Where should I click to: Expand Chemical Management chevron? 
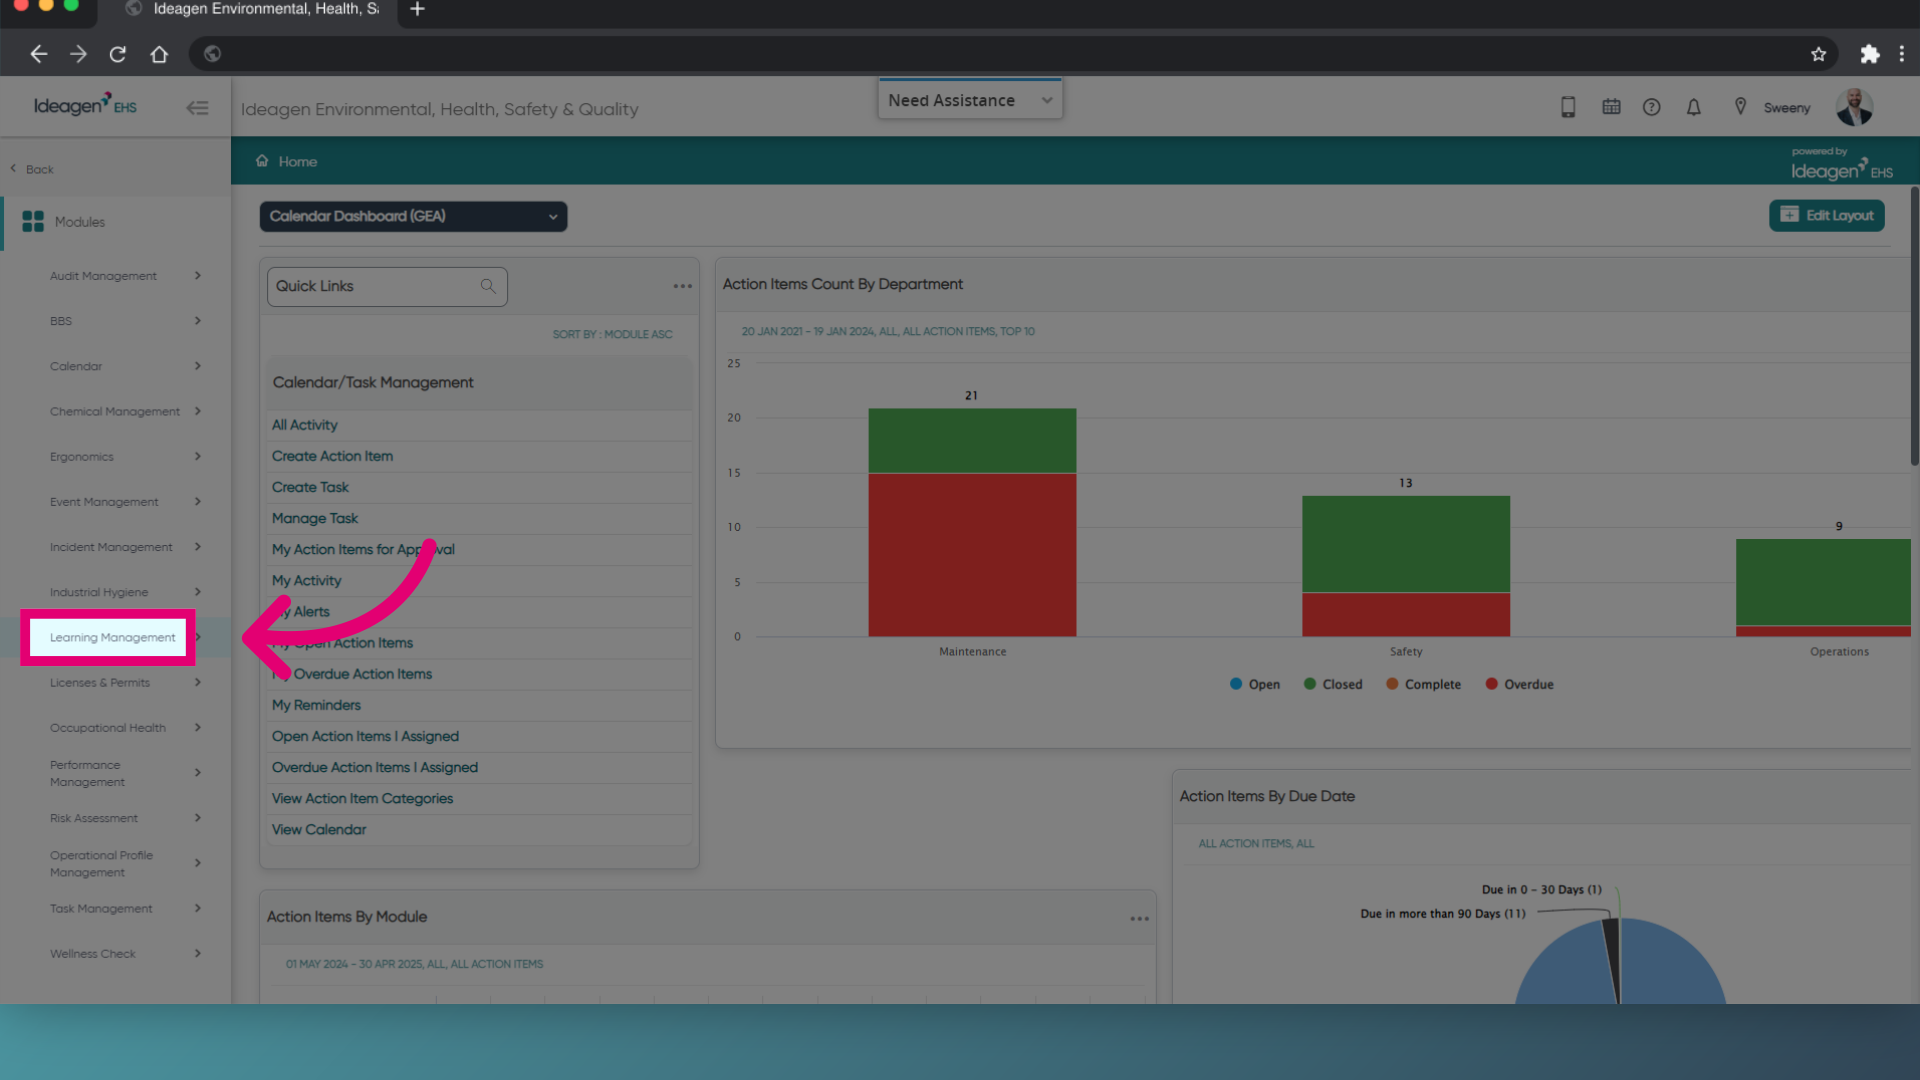tap(198, 411)
